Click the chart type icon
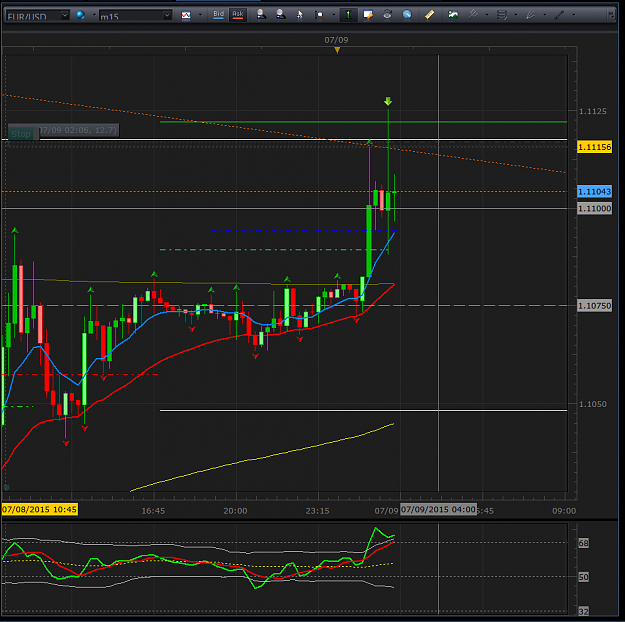This screenshot has width=625, height=622. click(x=186, y=15)
